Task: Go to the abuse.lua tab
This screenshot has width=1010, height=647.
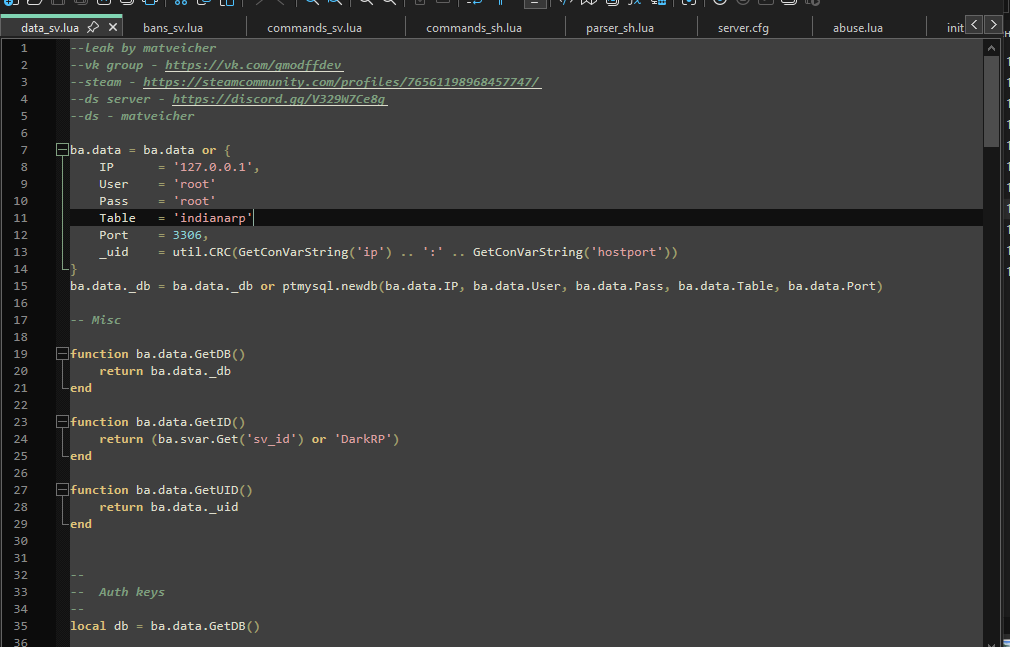Action: (857, 28)
